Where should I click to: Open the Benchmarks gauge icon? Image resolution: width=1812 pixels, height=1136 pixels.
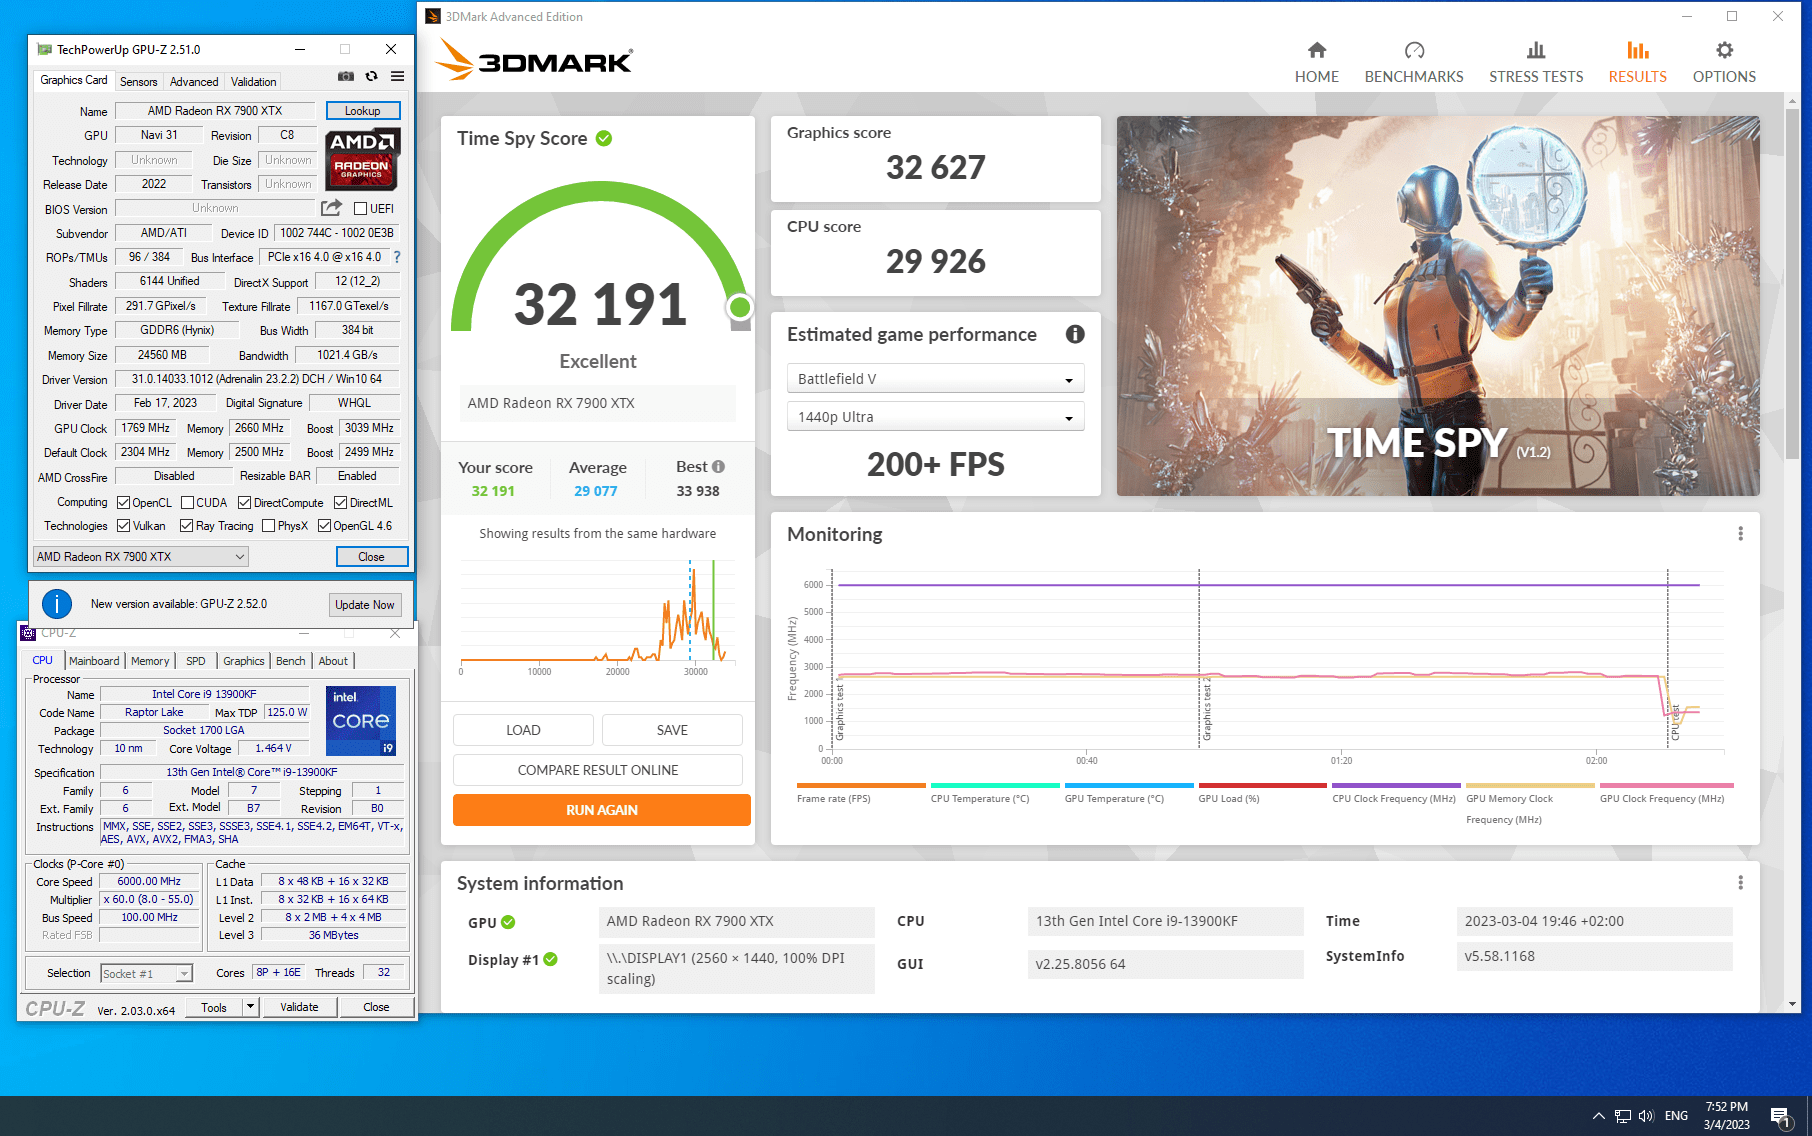point(1413,50)
